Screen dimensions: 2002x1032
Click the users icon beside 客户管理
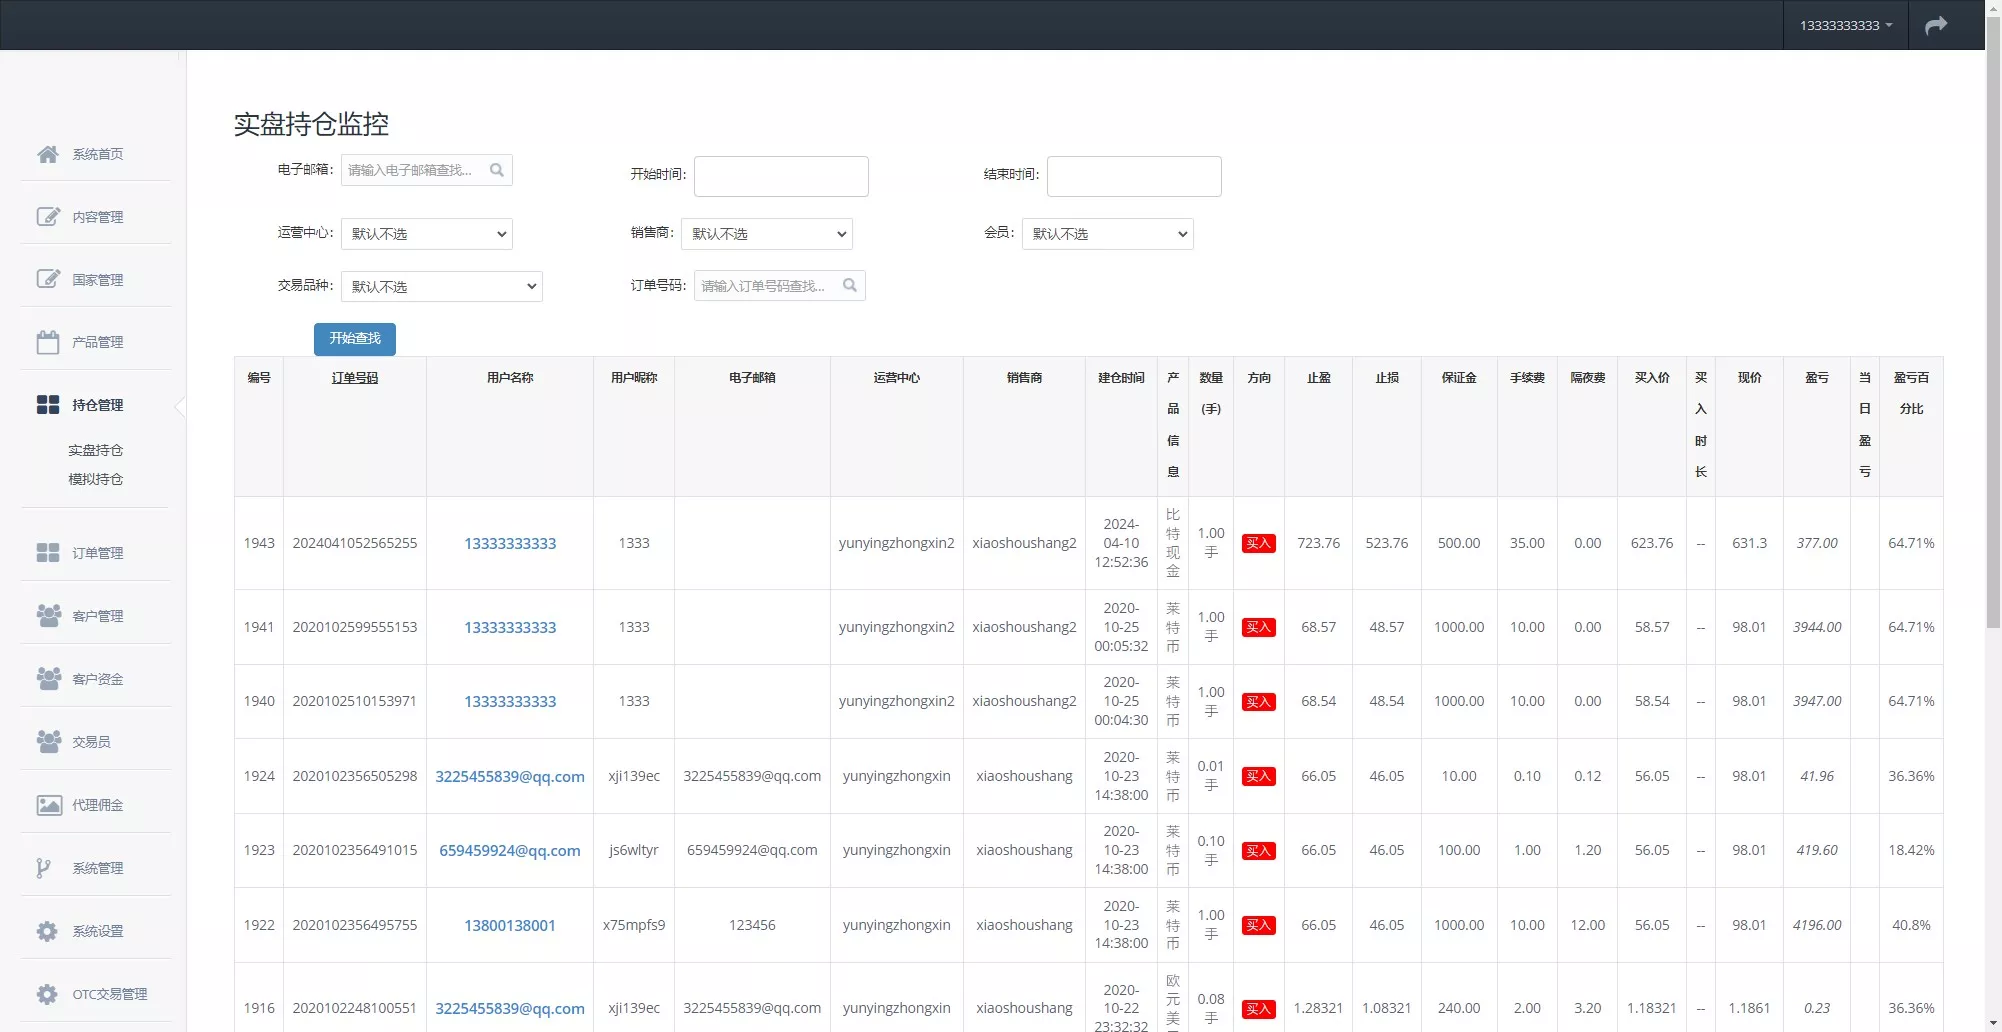coord(47,616)
